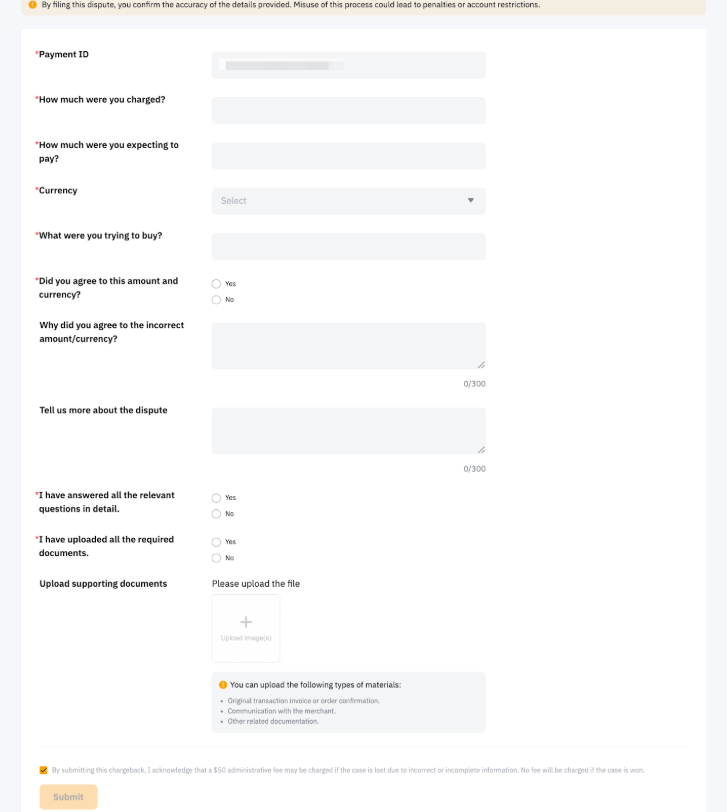727x812 pixels.
Task: Click the Submit button
Action: 68,797
